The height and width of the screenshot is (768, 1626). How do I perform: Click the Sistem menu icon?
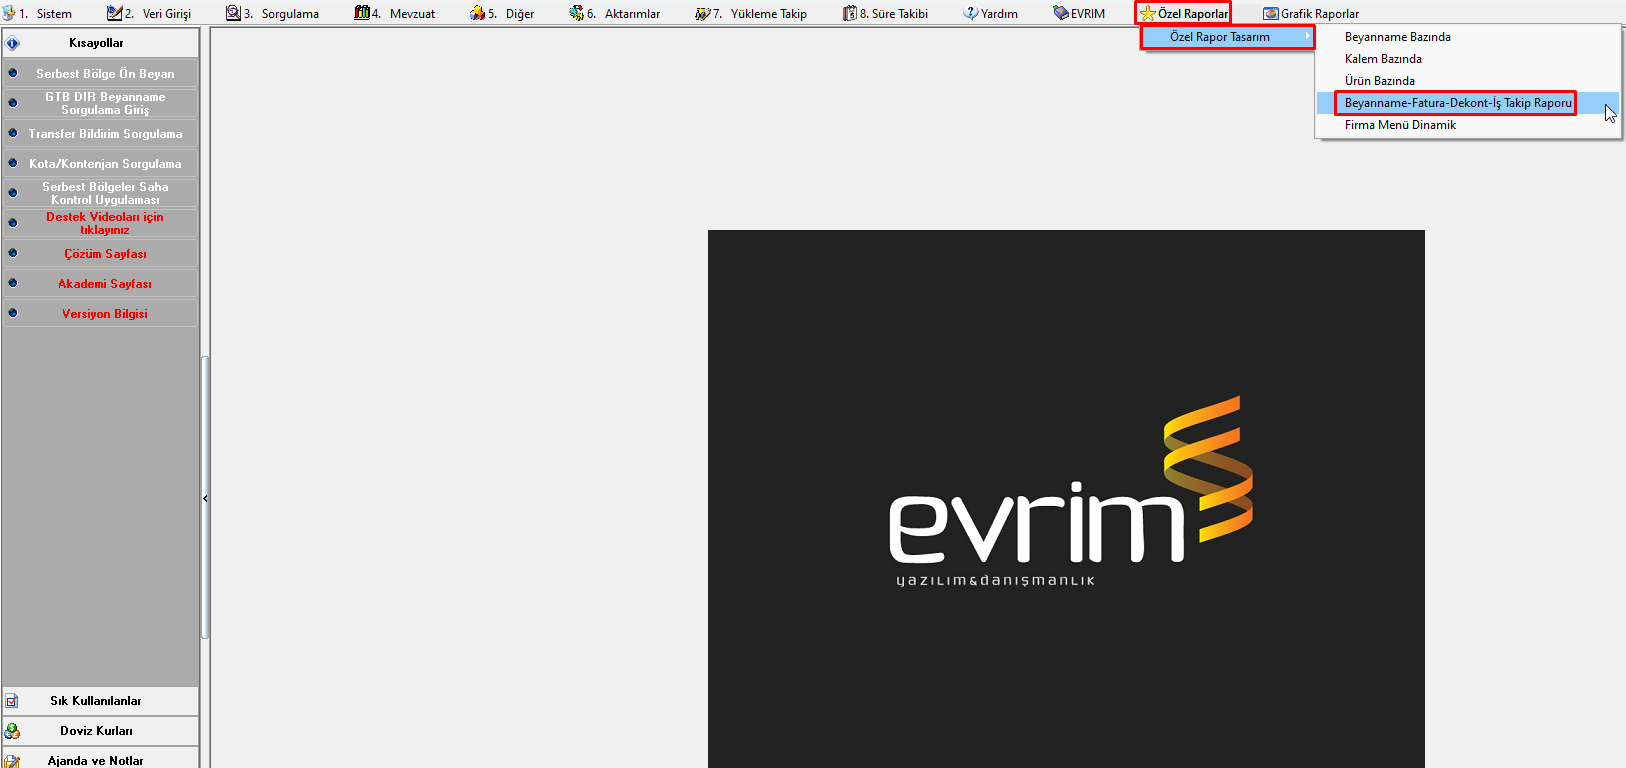(9, 13)
